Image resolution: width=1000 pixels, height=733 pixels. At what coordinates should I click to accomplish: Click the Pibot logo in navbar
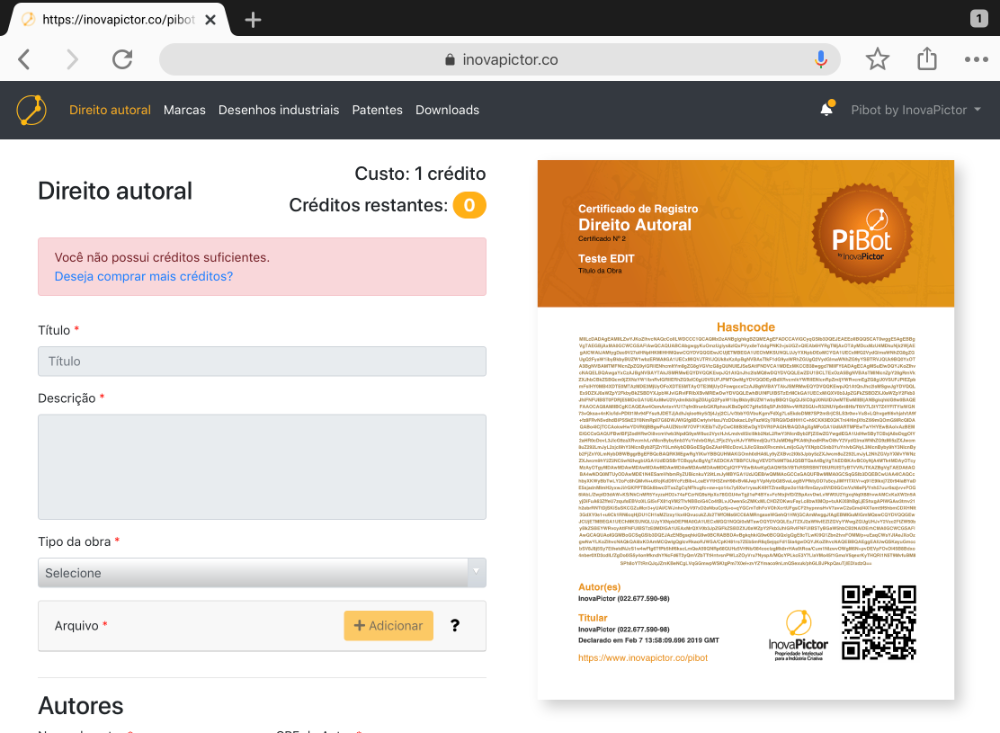point(31,110)
